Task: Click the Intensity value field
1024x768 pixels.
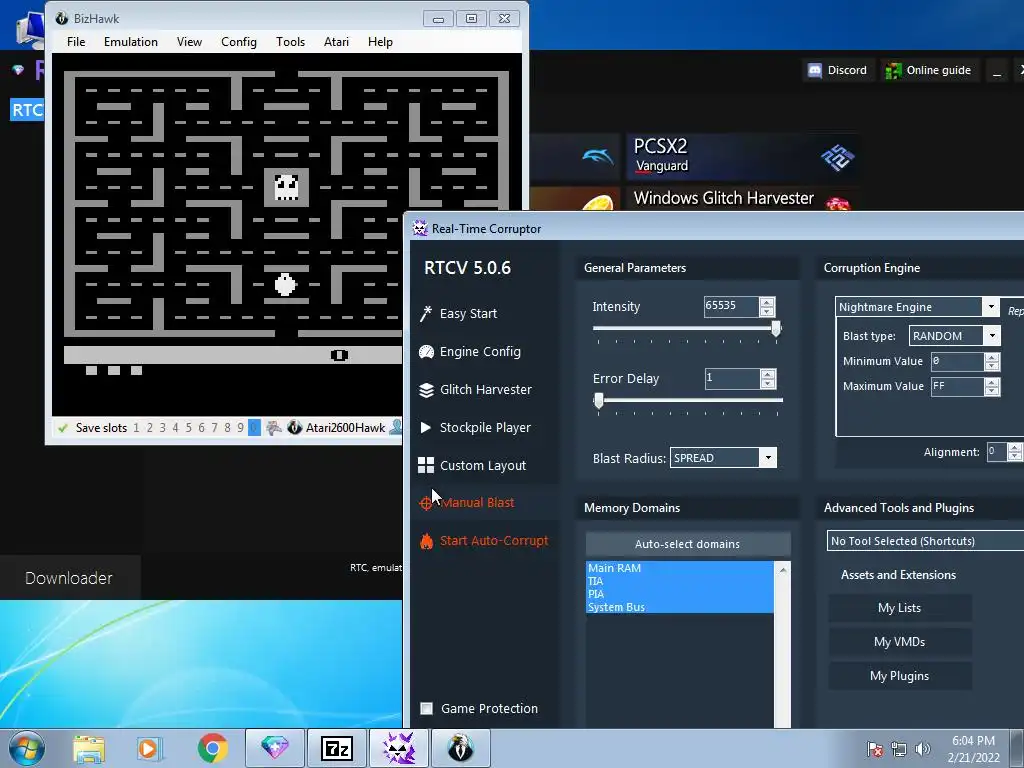Action: [x=731, y=306]
